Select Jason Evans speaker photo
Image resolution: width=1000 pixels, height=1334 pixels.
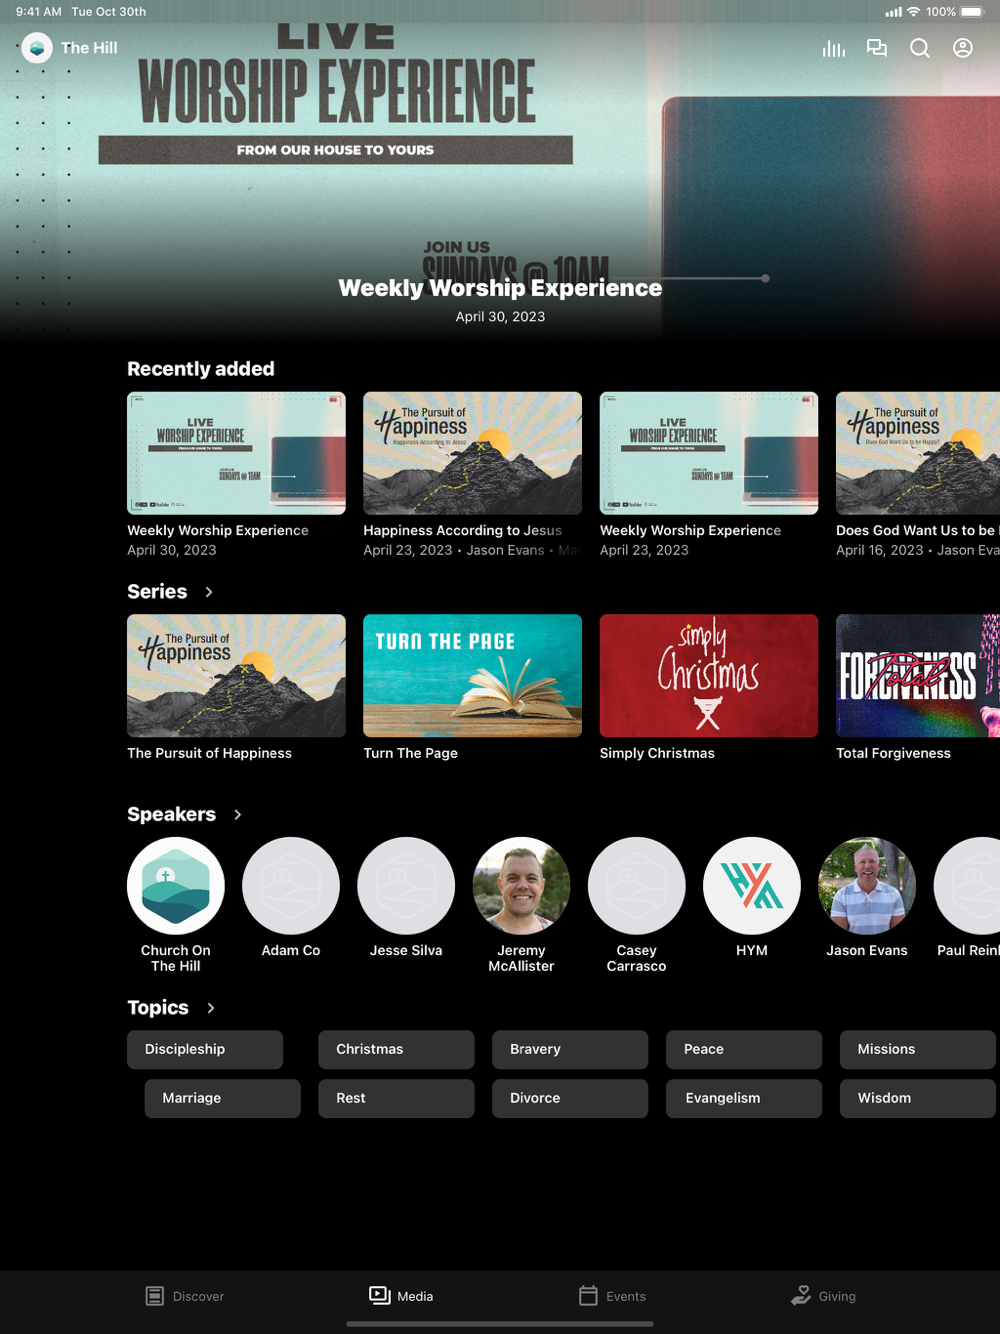[867, 886]
